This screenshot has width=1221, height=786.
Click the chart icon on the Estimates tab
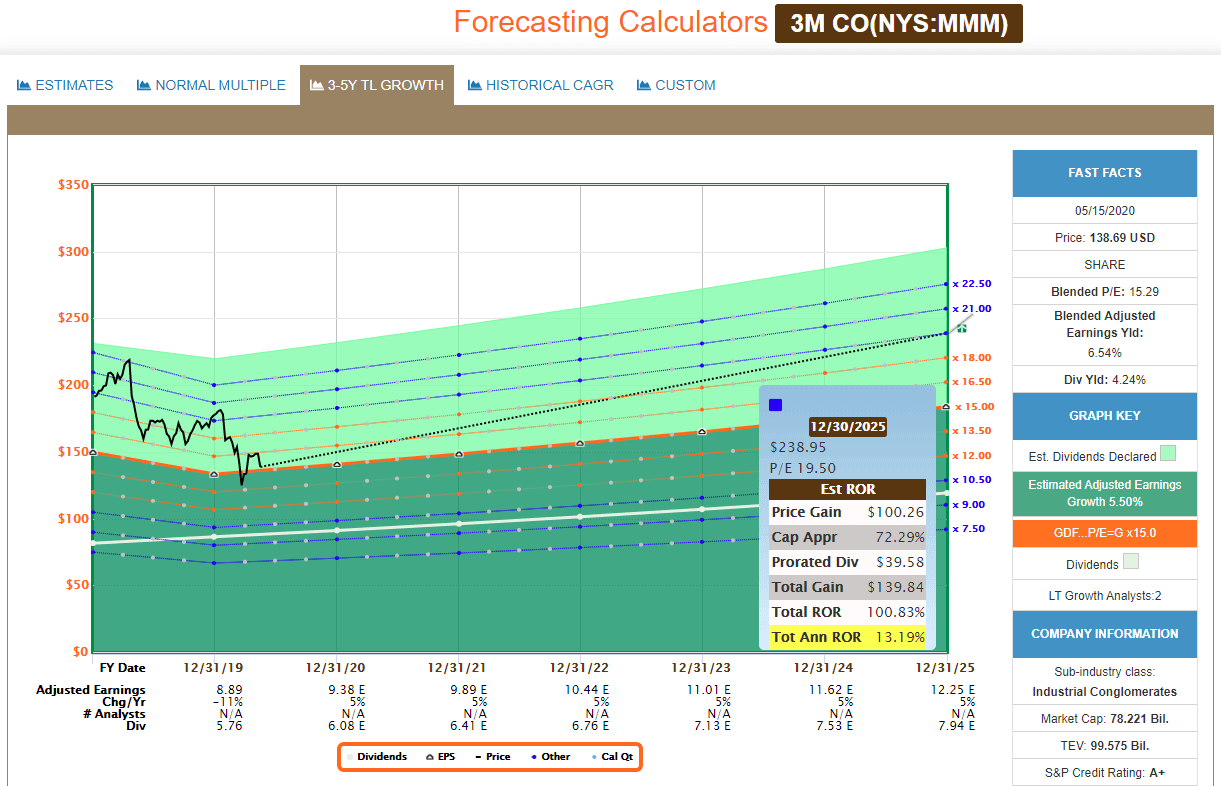(24, 85)
